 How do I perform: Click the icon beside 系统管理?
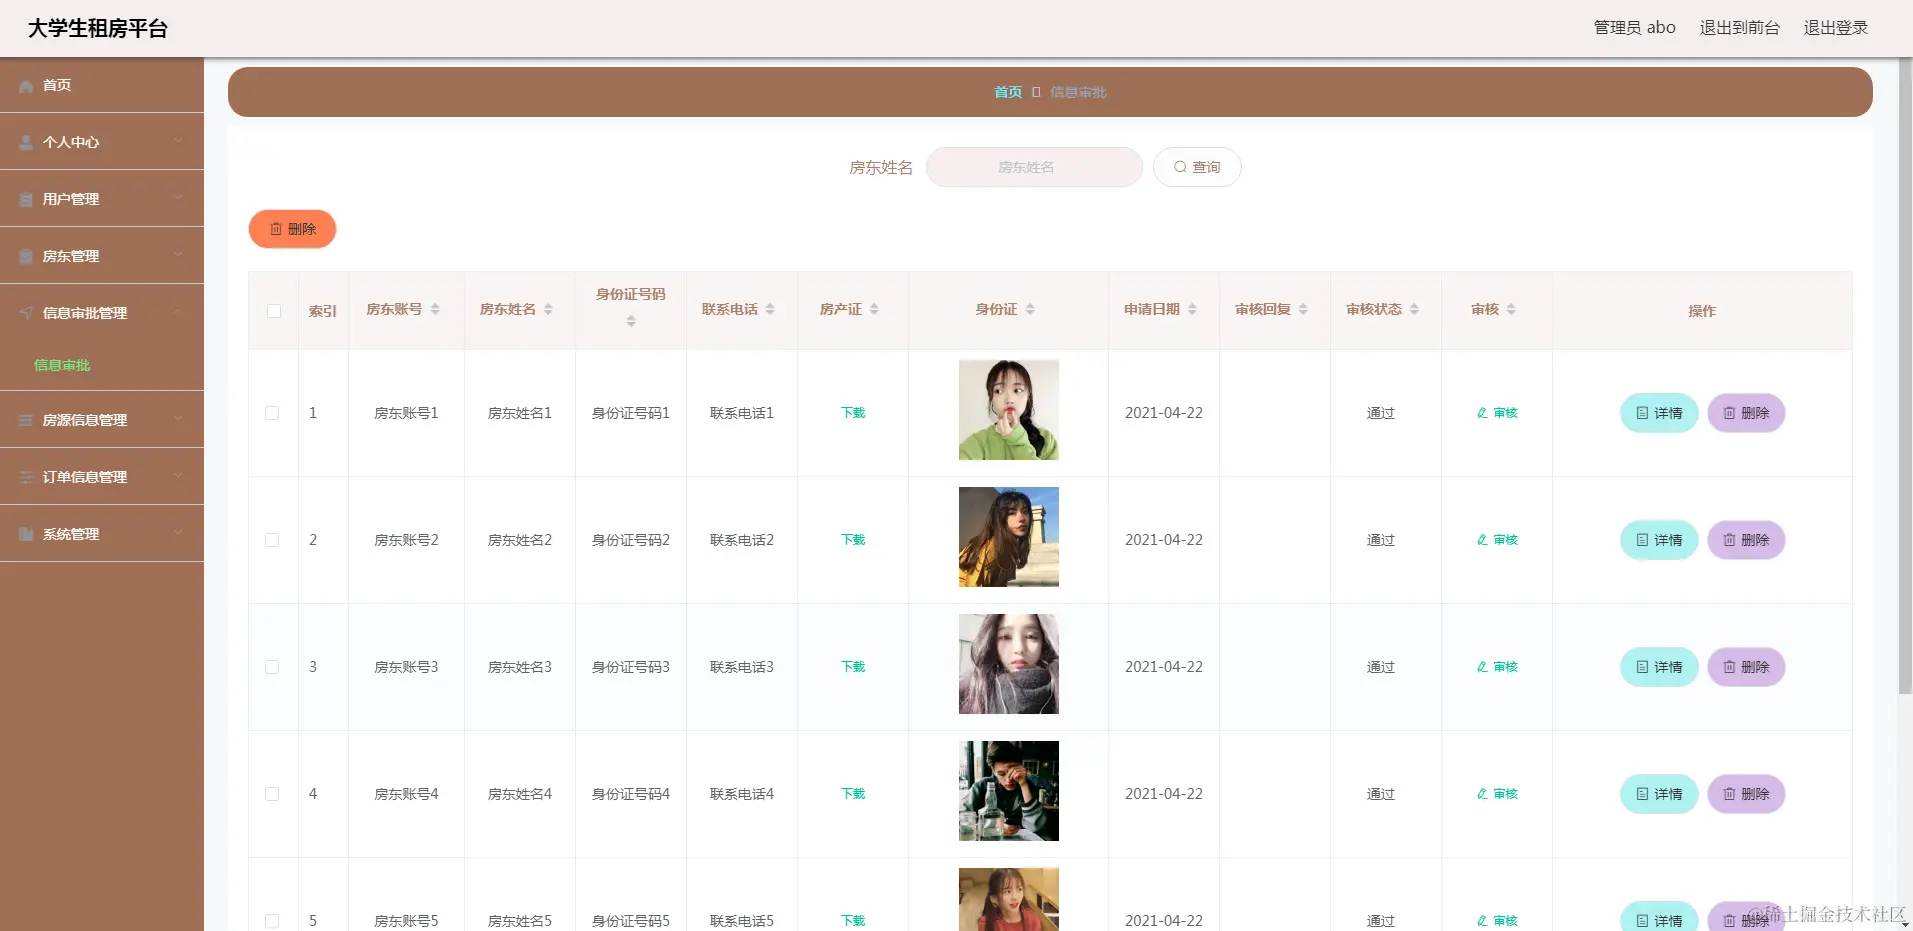pos(26,535)
